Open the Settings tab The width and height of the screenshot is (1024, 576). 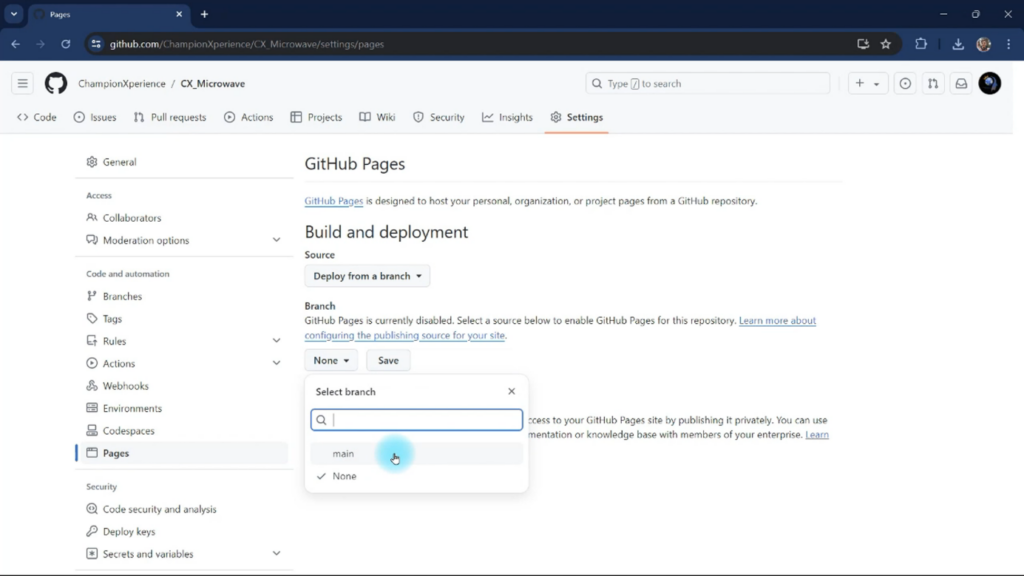577,117
